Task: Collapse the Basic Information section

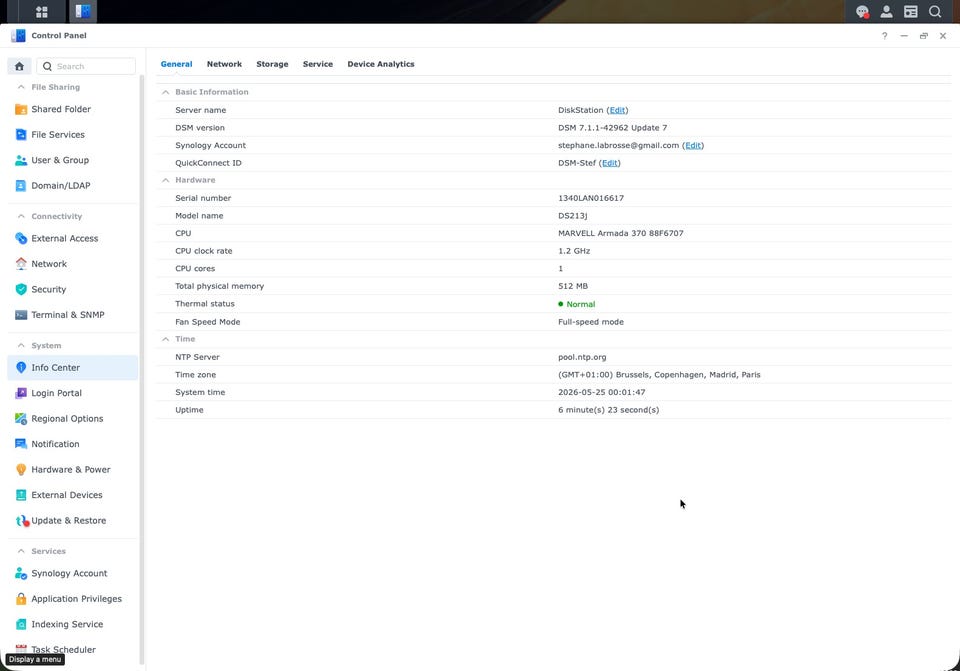Action: coord(165,92)
